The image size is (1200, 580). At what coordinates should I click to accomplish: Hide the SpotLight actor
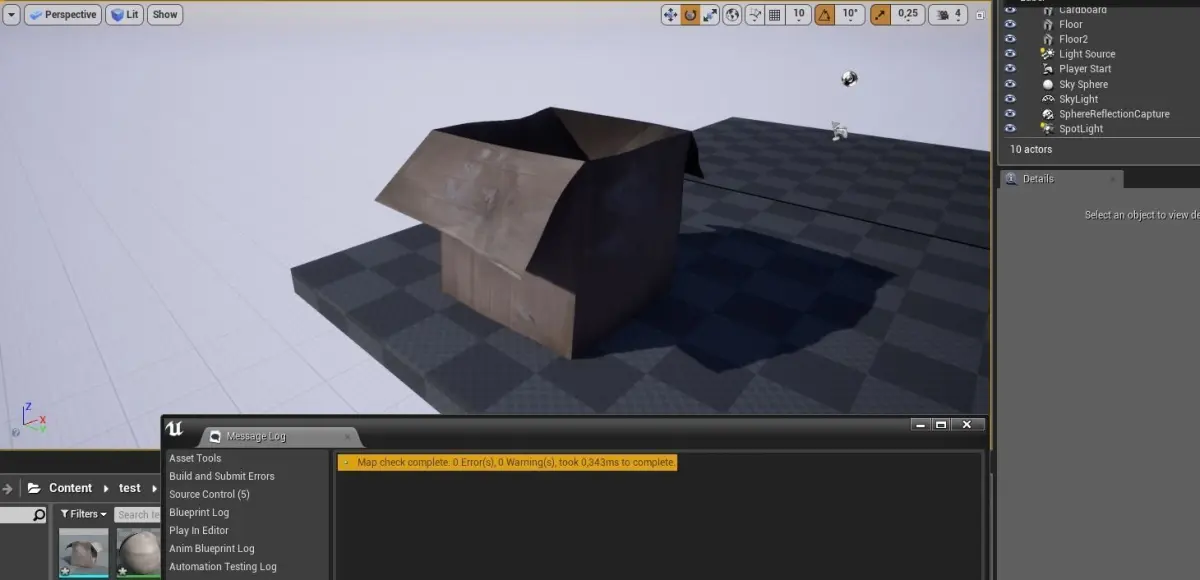tap(1010, 129)
